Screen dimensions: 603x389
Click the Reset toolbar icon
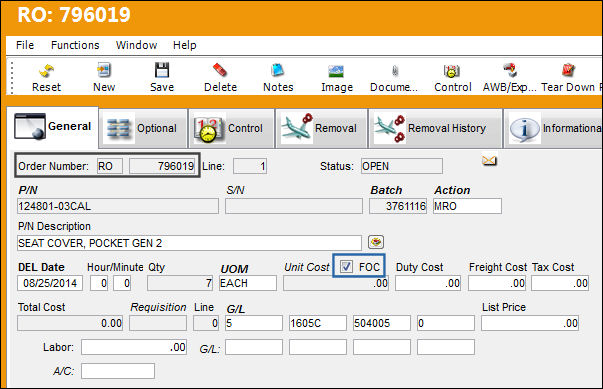[x=46, y=71]
